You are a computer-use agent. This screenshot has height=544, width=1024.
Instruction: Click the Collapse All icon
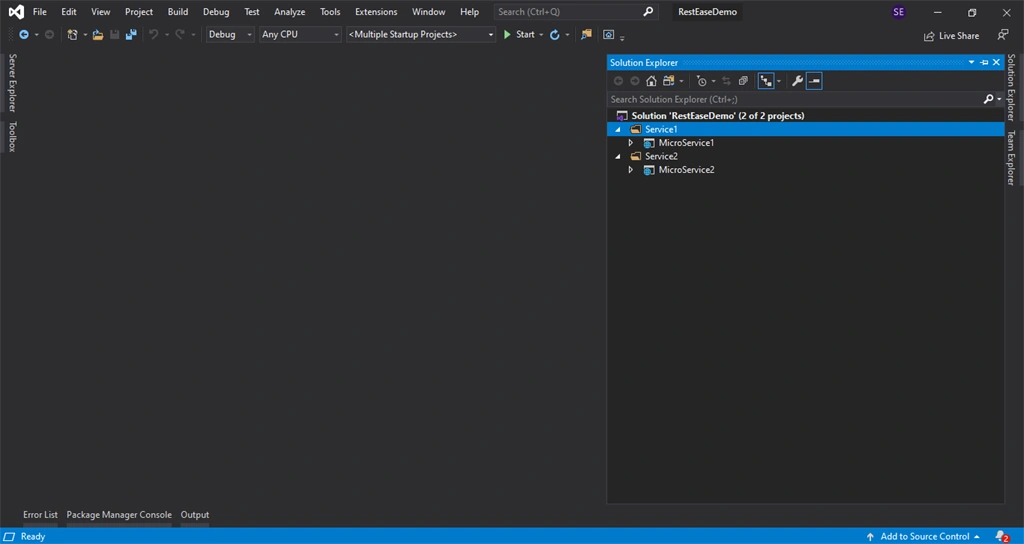click(743, 81)
